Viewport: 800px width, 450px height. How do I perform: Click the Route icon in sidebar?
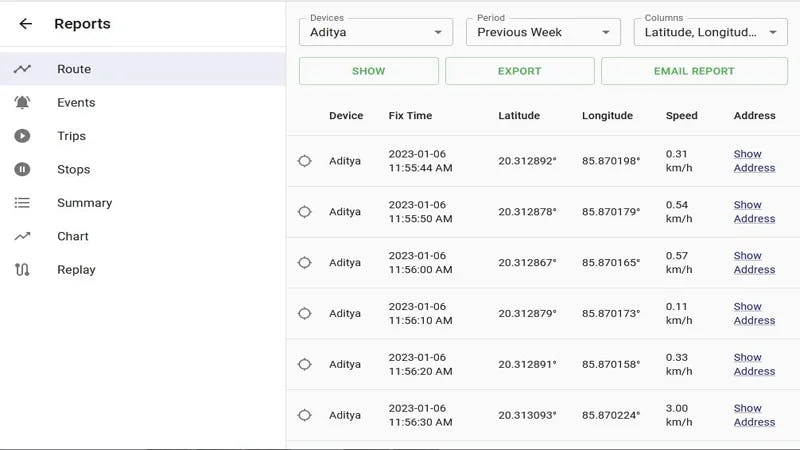(22, 69)
